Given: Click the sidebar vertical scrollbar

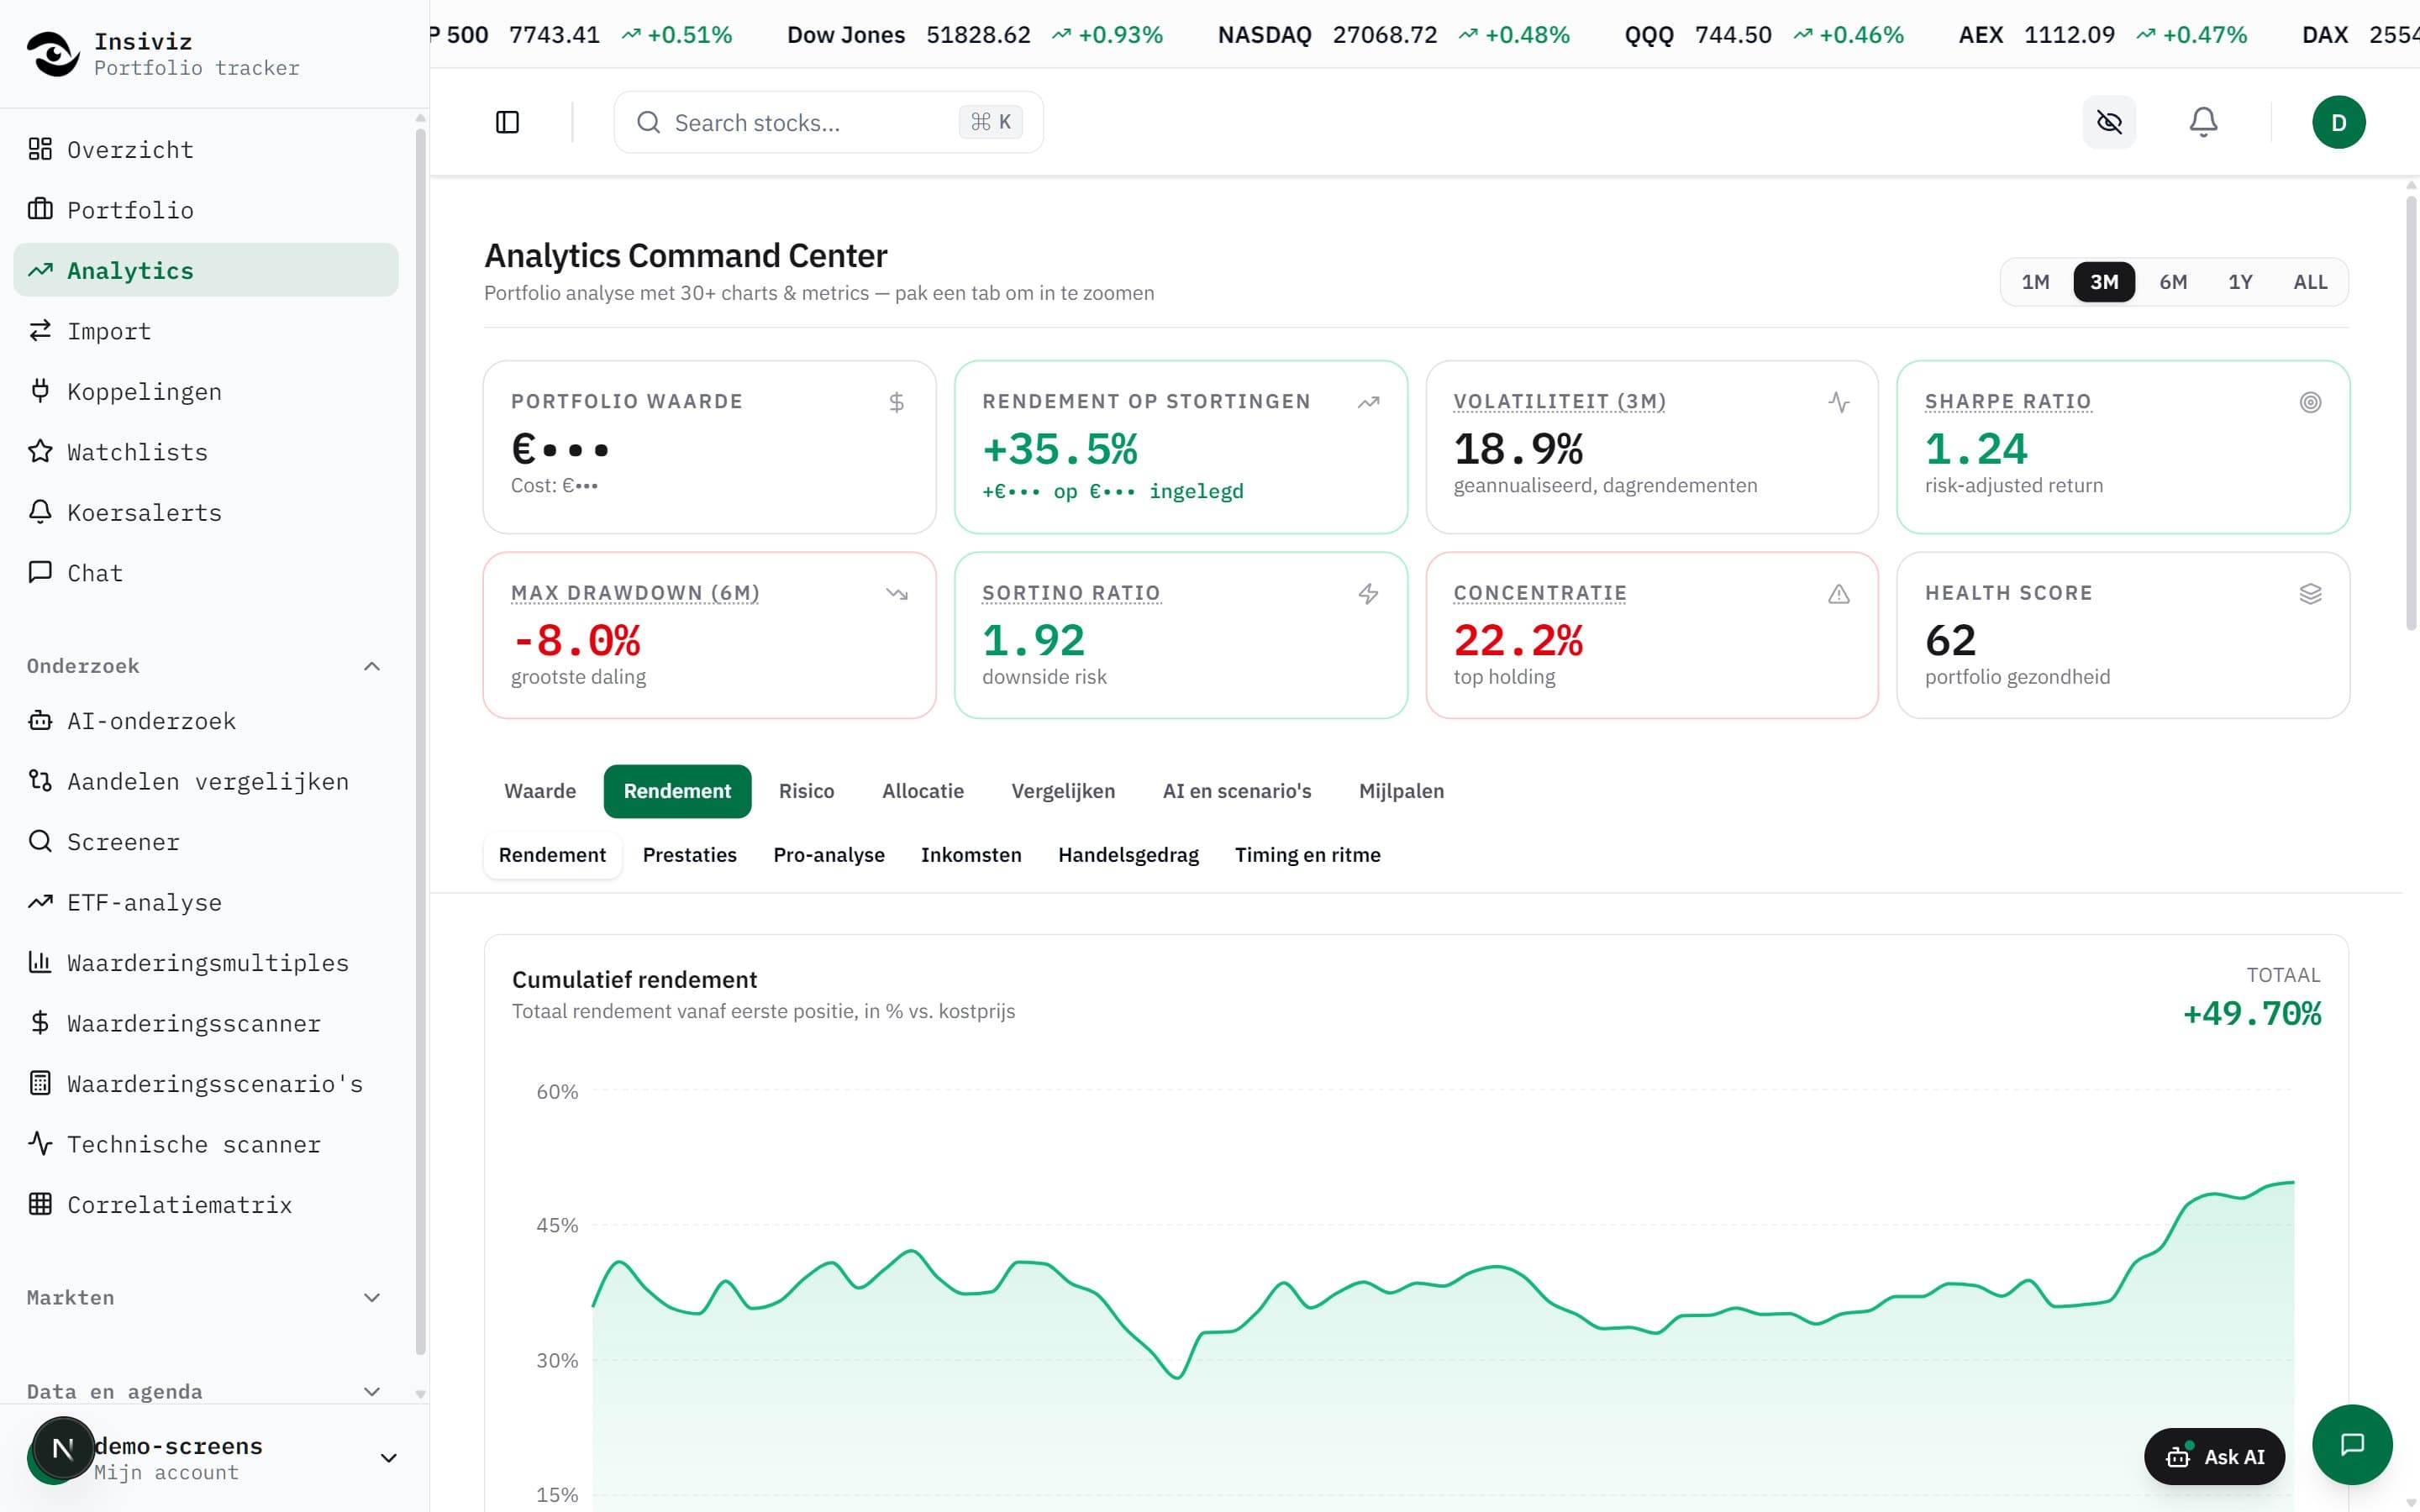Looking at the screenshot, I should (420, 740).
